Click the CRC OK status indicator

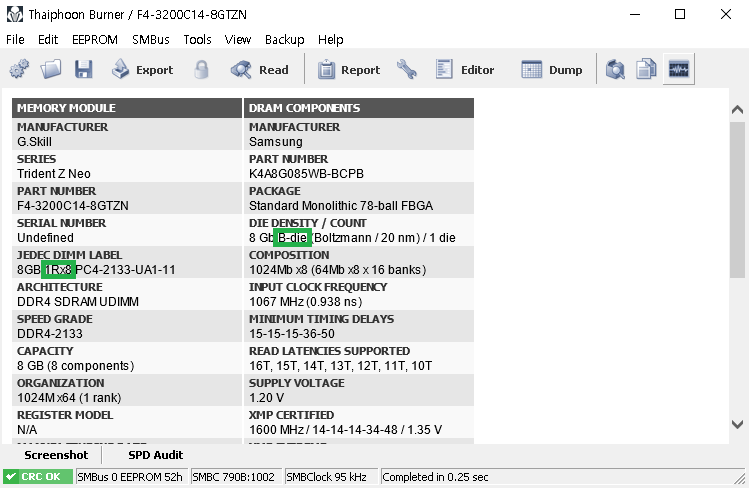pos(38,477)
